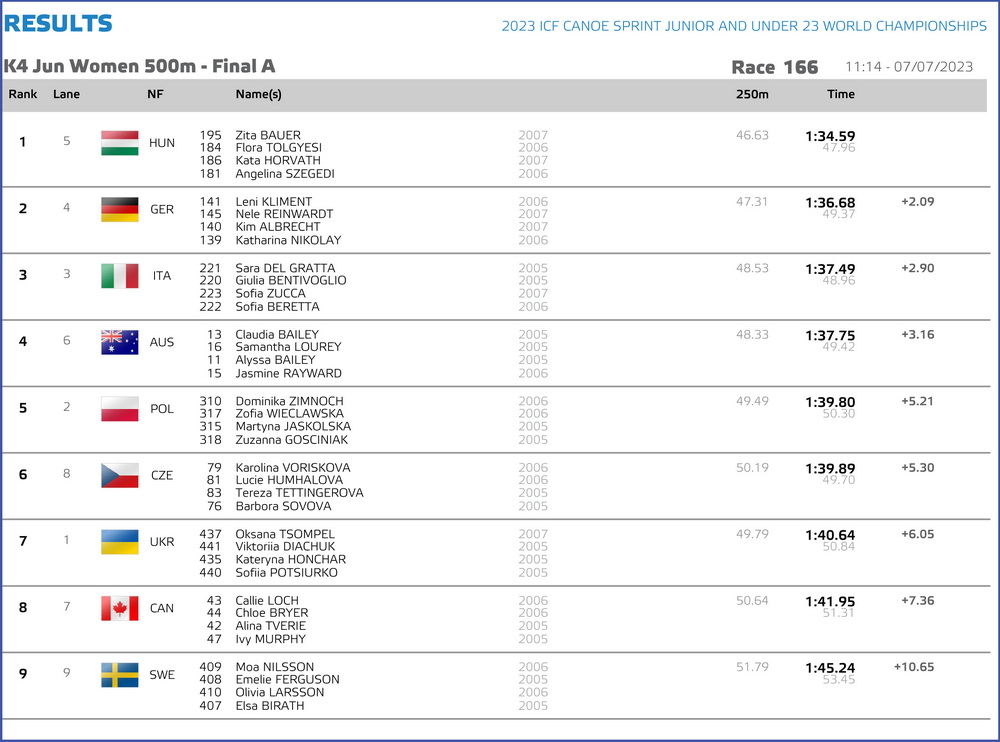Click the Germany flag icon
Screen dimensions: 1000x742
click(119, 209)
